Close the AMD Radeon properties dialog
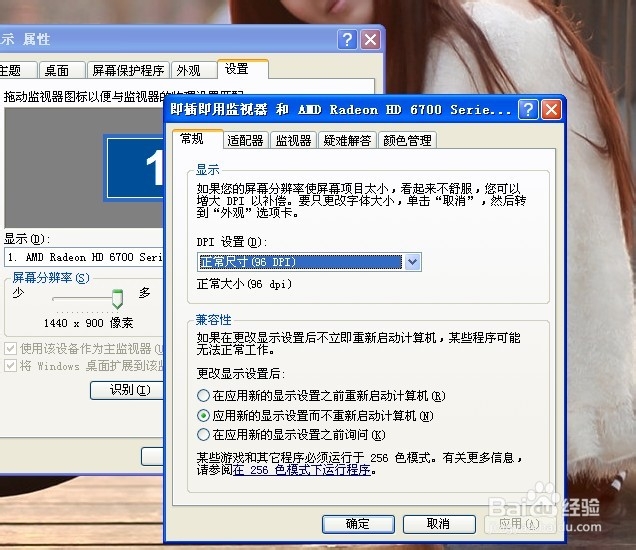 (x=551, y=110)
